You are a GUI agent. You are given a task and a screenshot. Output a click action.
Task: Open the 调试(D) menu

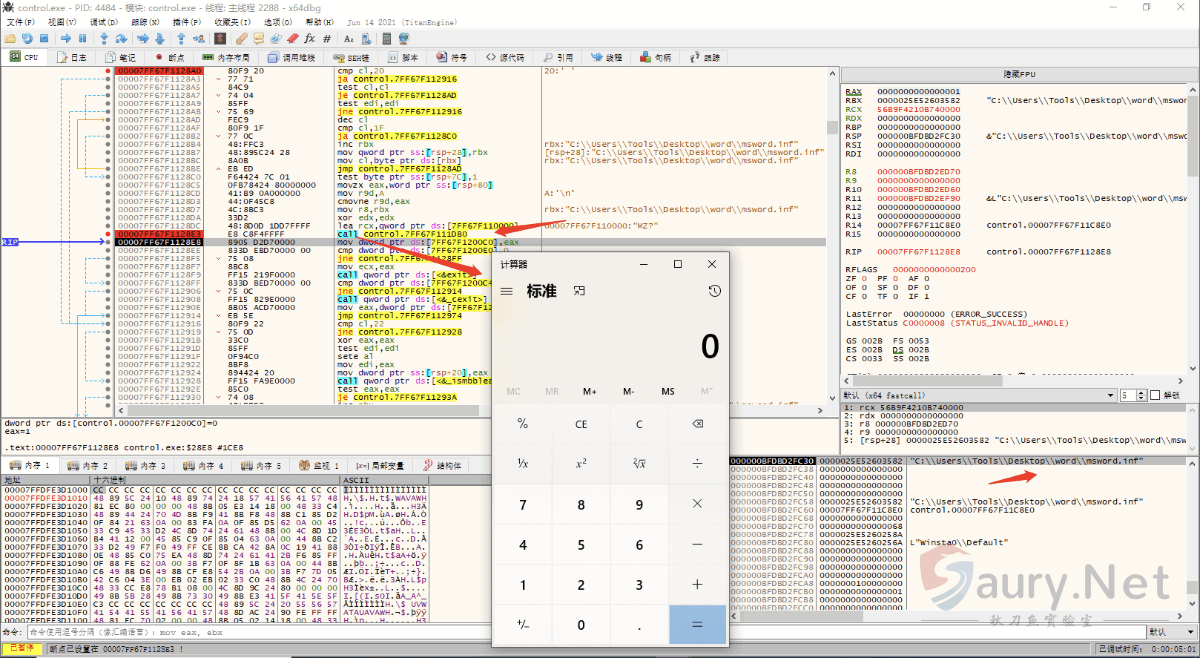(103, 21)
